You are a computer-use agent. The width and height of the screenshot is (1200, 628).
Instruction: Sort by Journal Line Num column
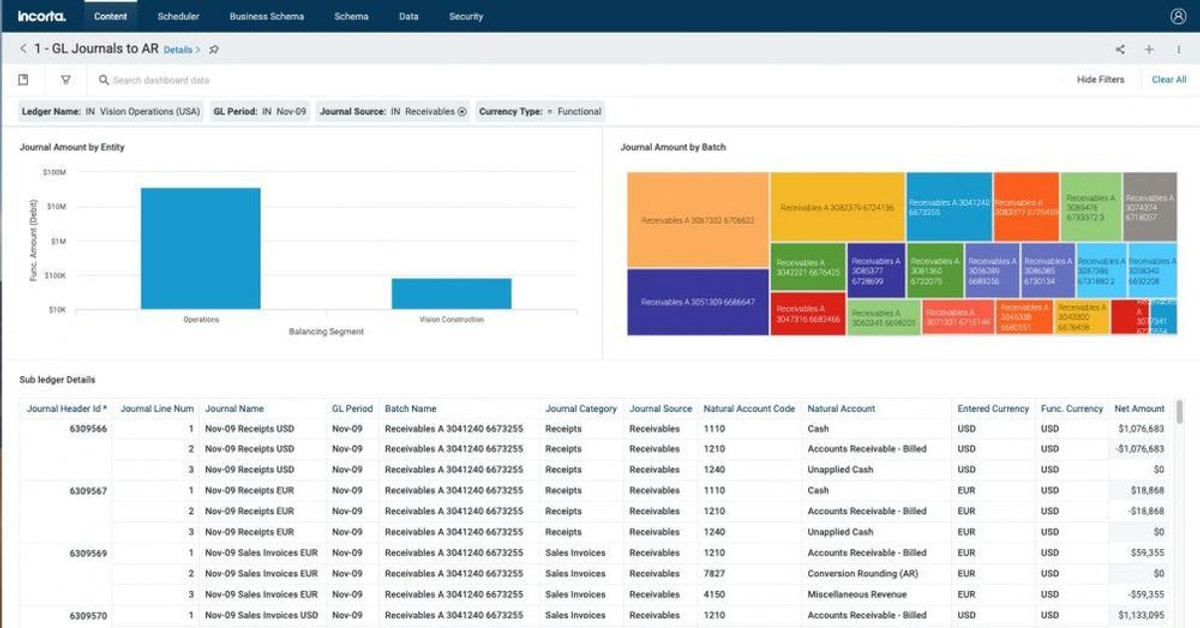pos(157,408)
